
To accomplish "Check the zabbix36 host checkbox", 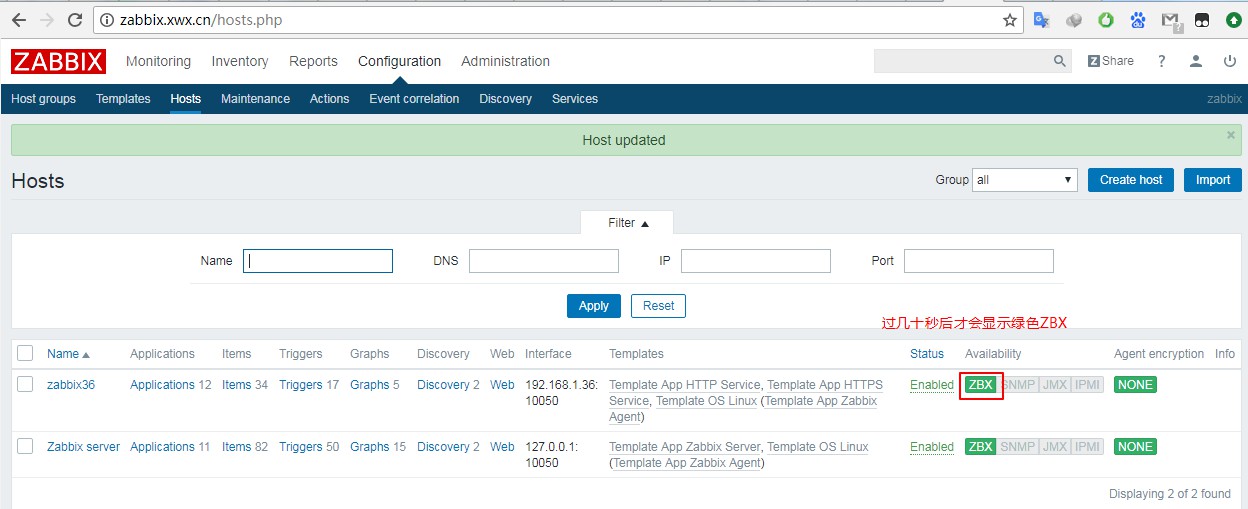I will point(25,384).
